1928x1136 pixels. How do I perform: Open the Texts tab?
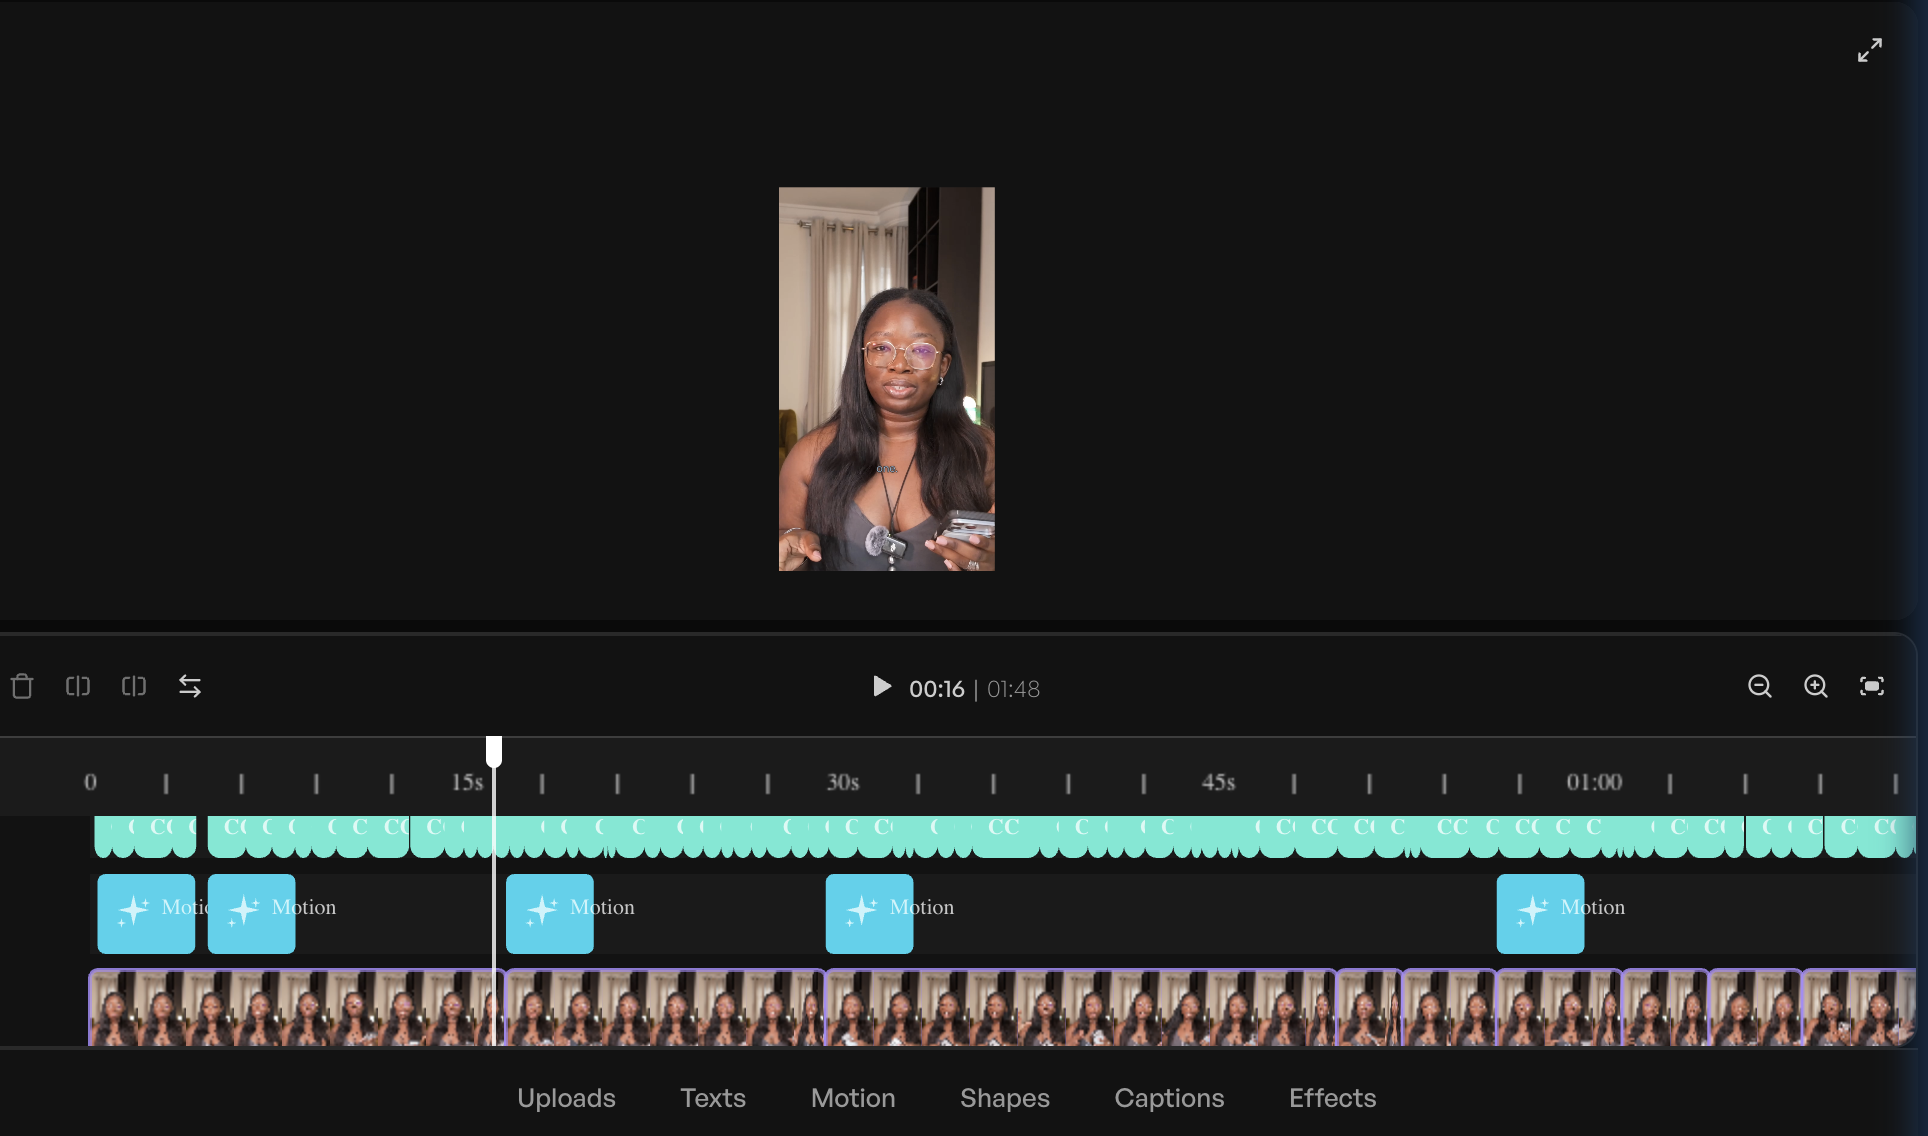click(x=713, y=1098)
